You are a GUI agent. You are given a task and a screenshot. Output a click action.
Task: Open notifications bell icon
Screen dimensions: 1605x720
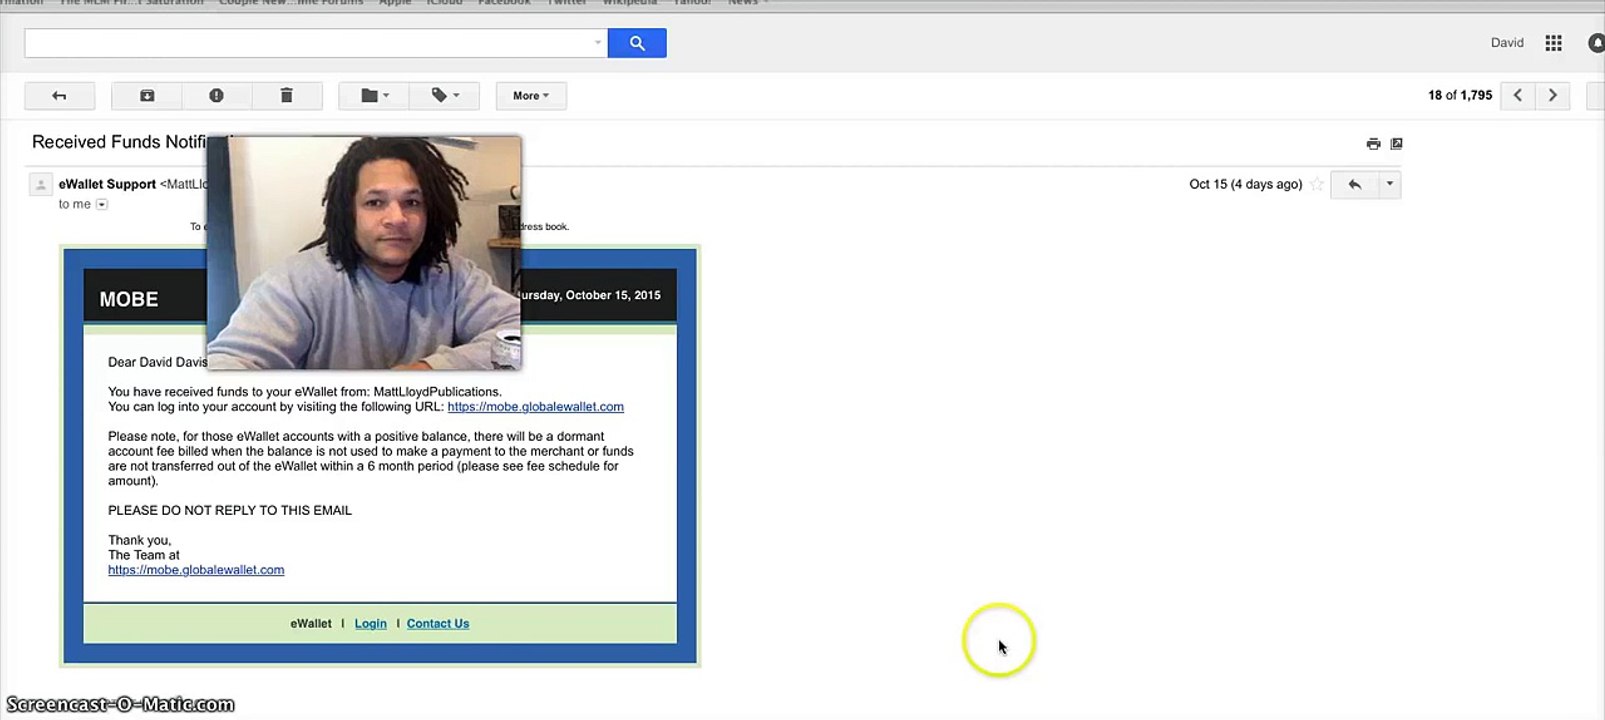[x=1596, y=43]
